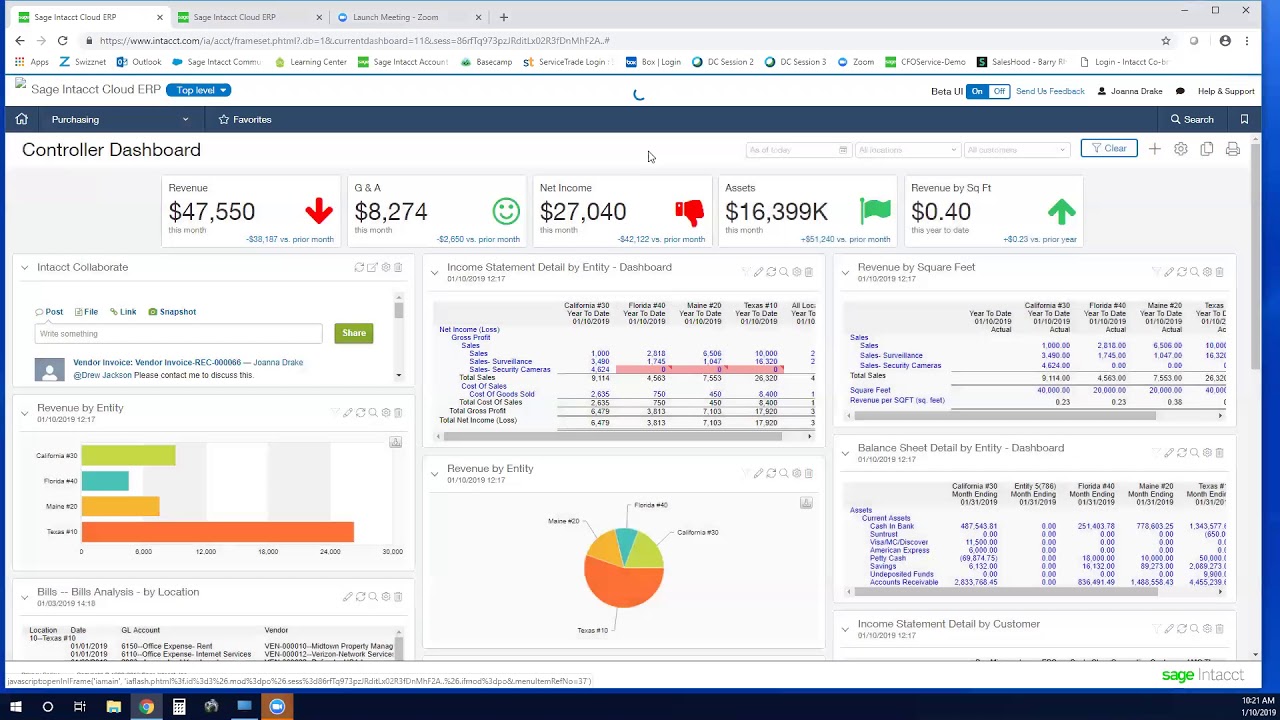Screen dimensions: 1280x720
Task: Refresh the Intacct Collaborate panel
Action: (x=359, y=268)
